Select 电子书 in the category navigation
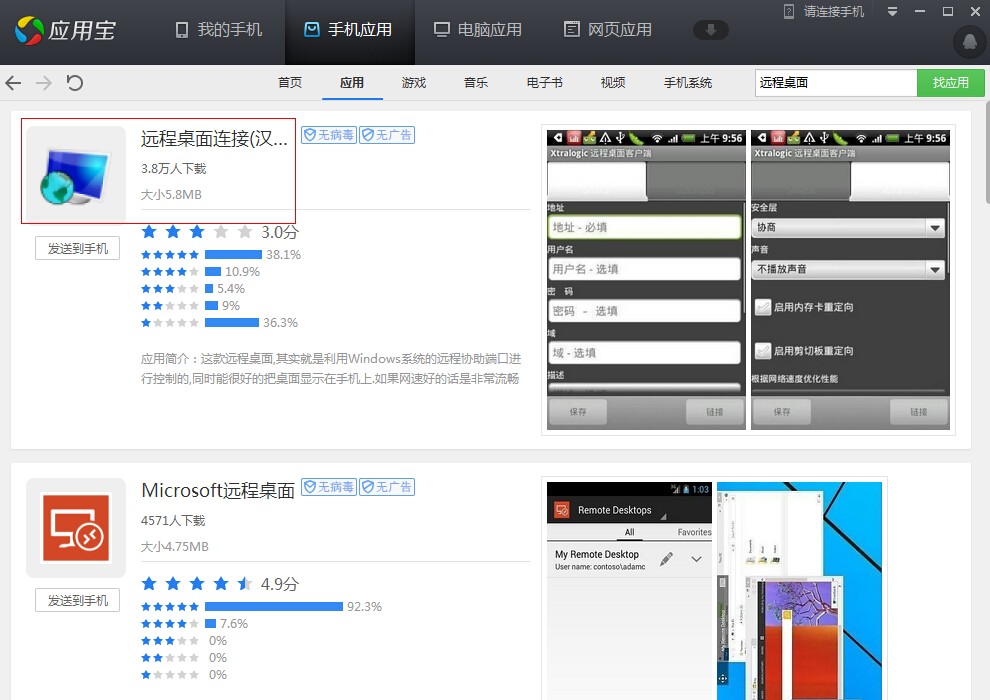This screenshot has width=990, height=700. (x=545, y=83)
